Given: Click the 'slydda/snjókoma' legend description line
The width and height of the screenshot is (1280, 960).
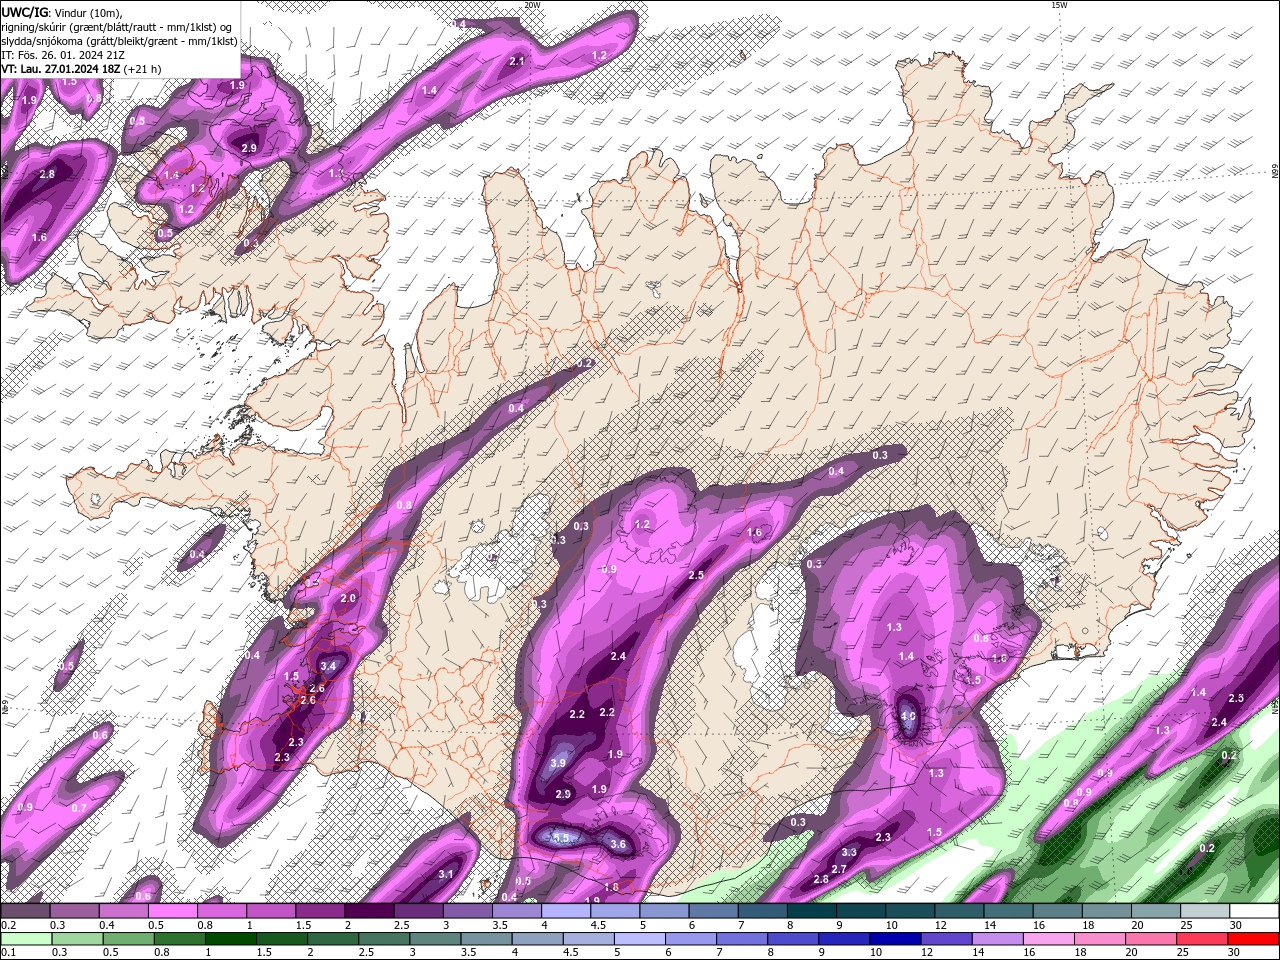Looking at the screenshot, I should point(119,41).
